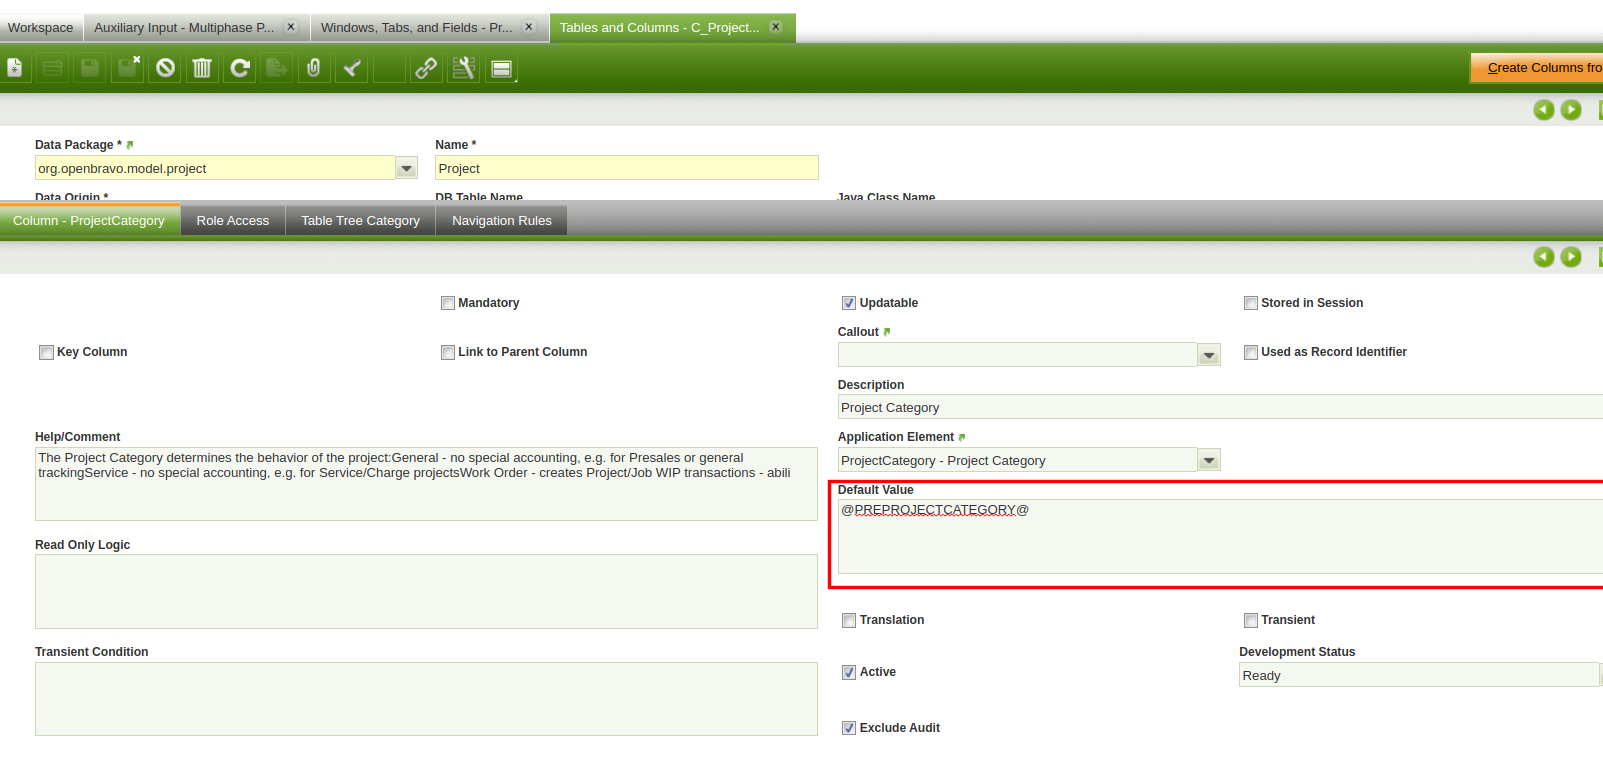1603x757 pixels.
Task: Click the Create Columns from DB button
Action: [1540, 68]
